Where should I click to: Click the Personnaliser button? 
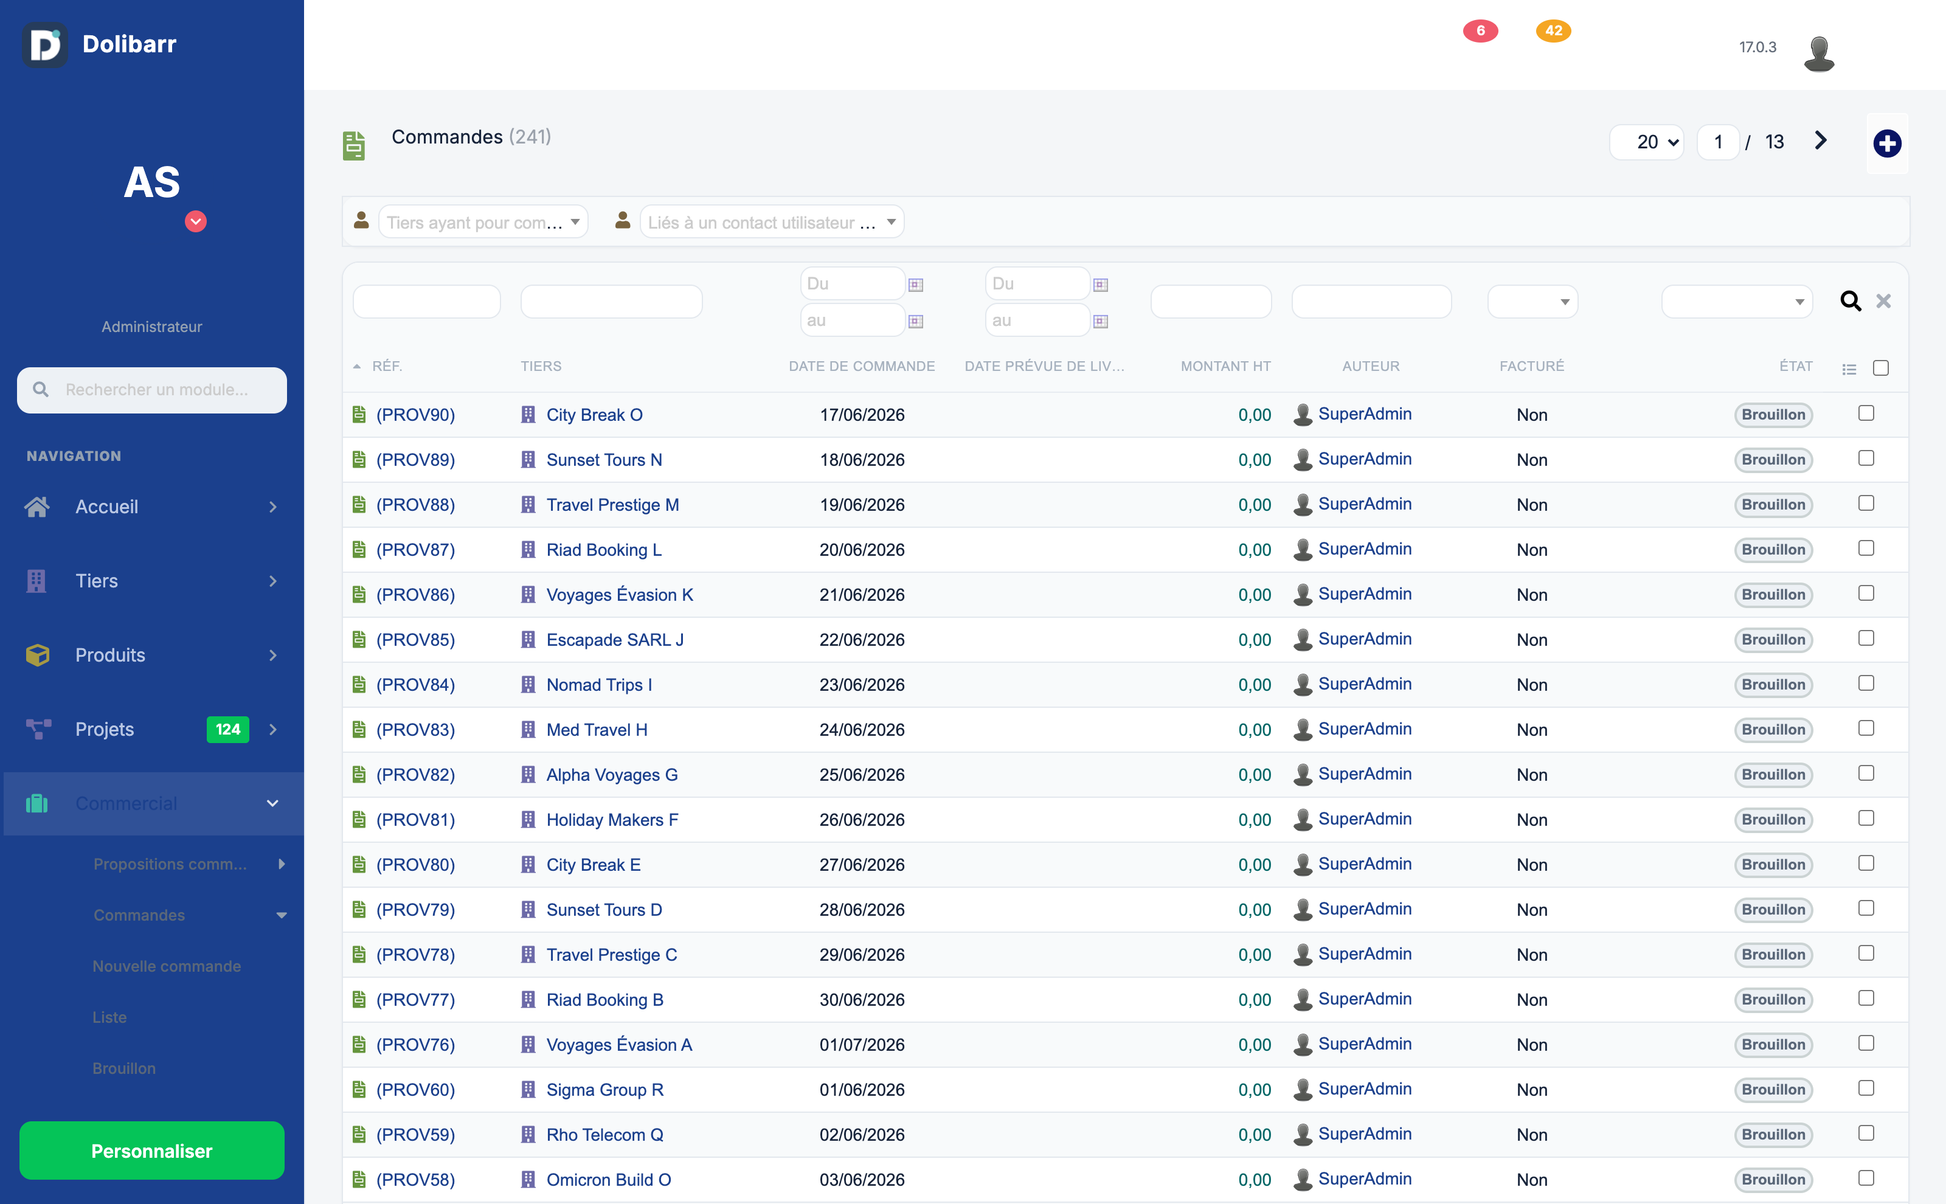(x=152, y=1151)
